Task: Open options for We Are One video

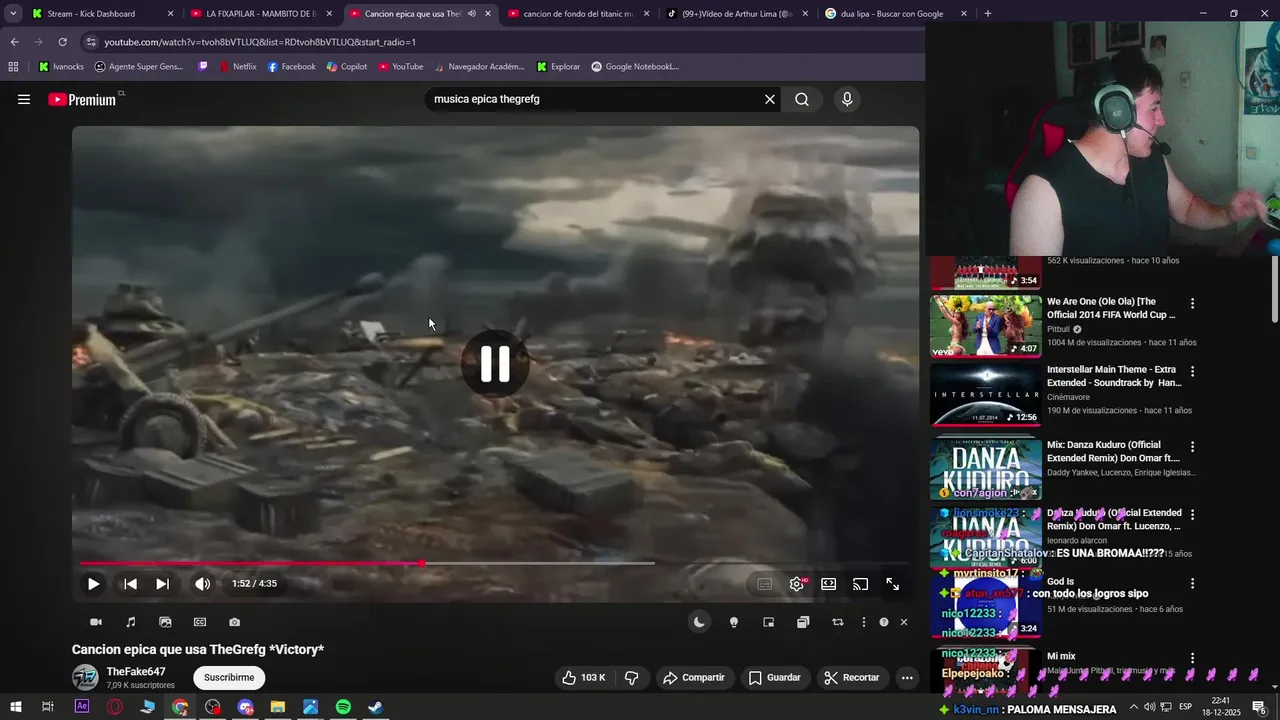Action: point(1192,303)
